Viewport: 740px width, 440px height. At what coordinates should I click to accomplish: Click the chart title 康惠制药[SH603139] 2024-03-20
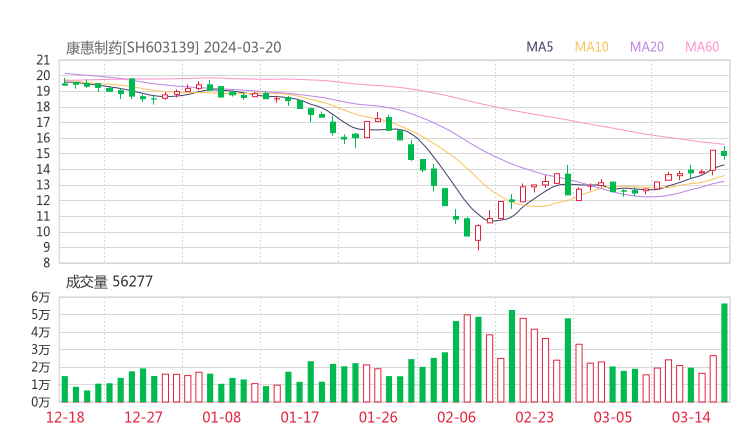173,48
